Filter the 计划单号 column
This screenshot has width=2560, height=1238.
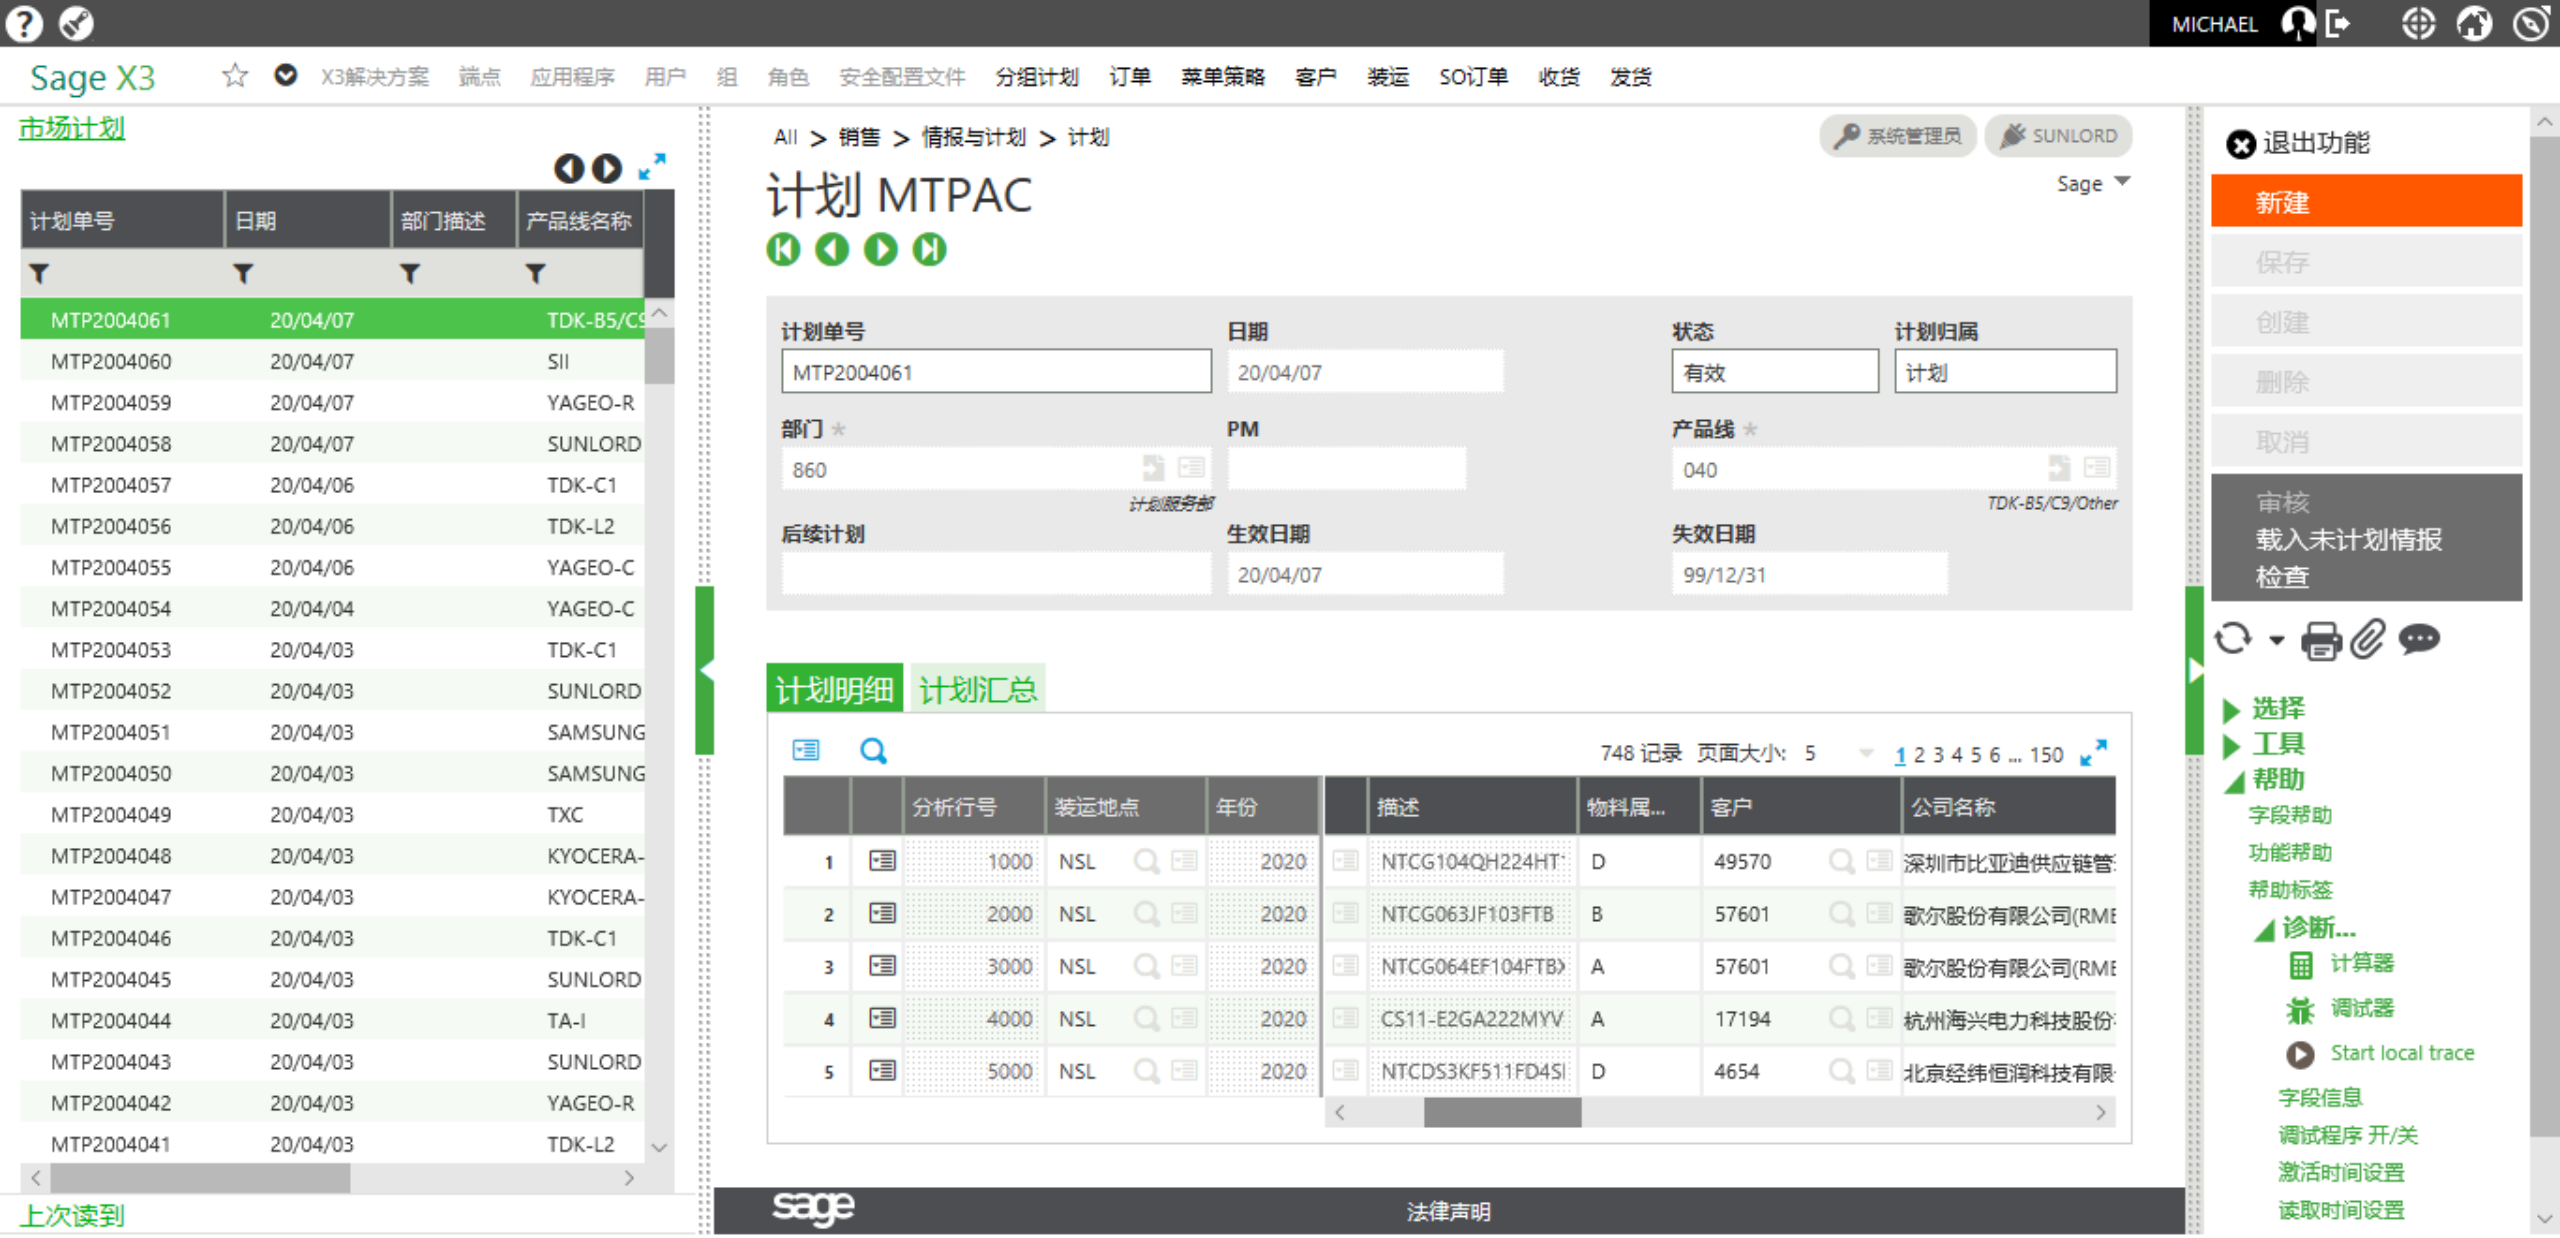(x=39, y=273)
